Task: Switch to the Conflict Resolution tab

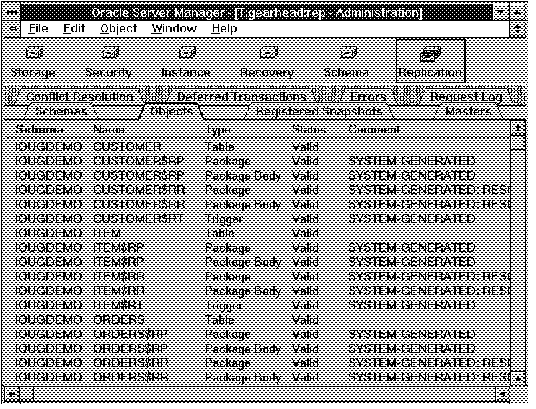Action: pos(79,97)
